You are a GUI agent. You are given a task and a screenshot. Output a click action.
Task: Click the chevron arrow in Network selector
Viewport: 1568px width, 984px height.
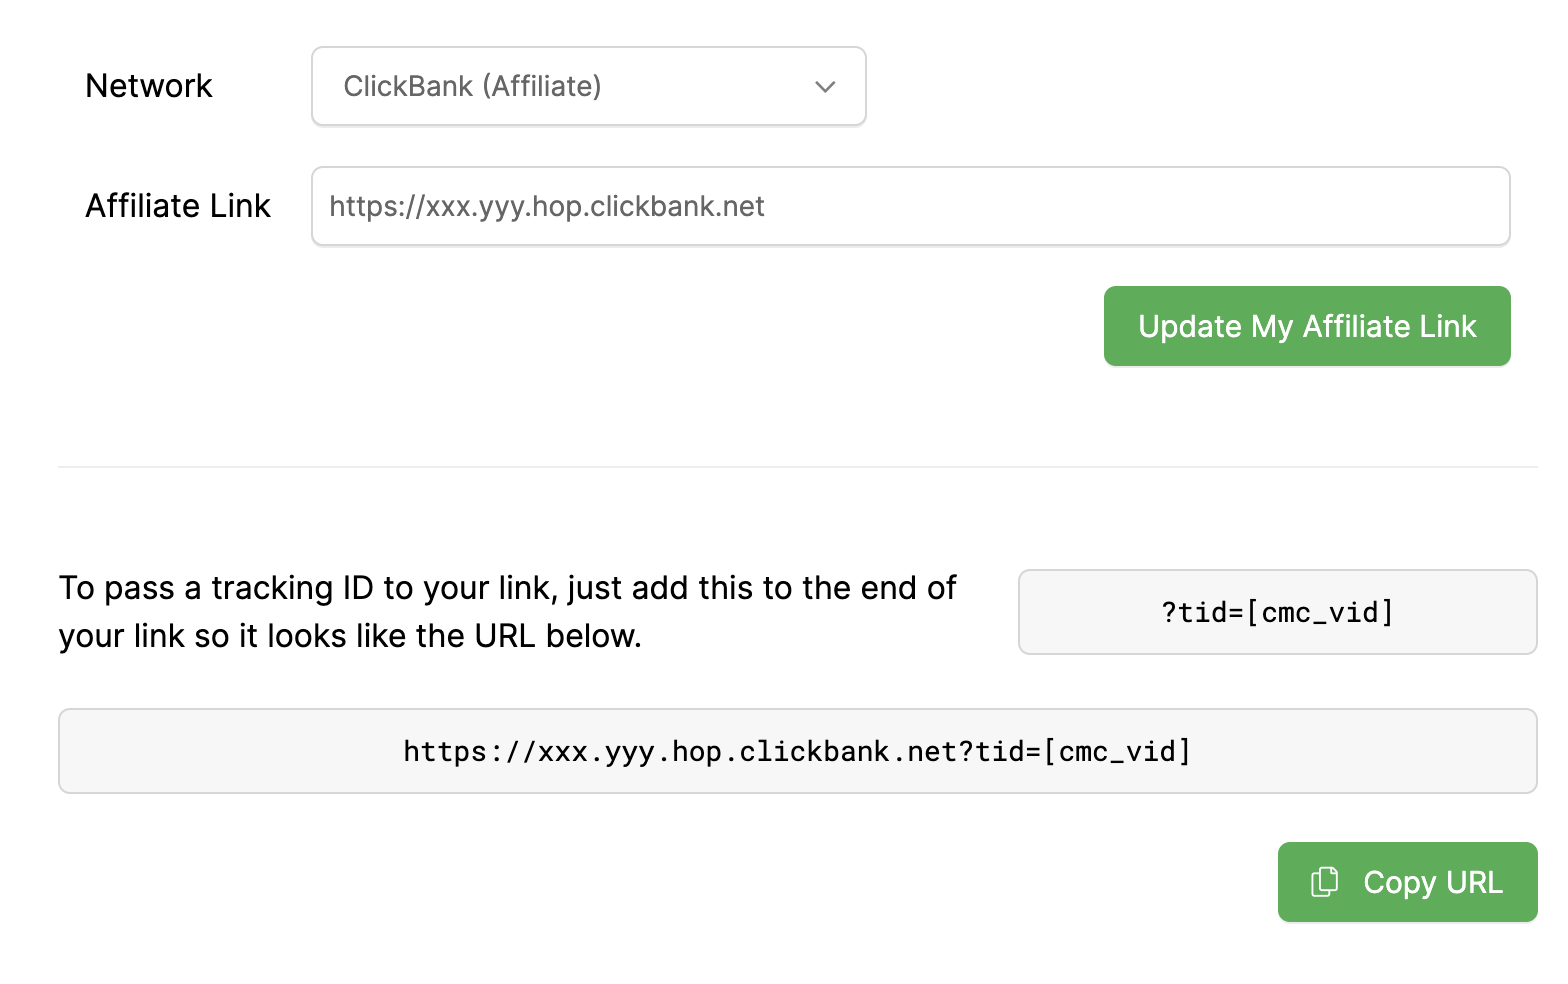click(825, 87)
